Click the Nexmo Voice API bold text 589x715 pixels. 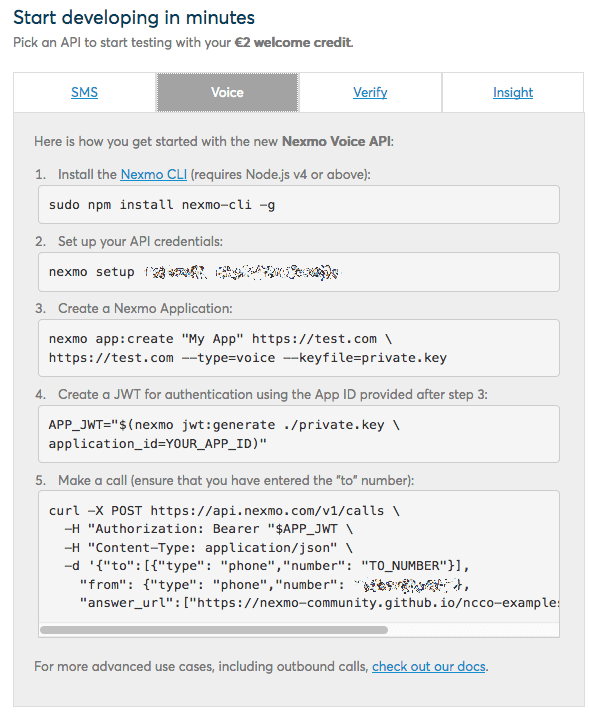336,141
